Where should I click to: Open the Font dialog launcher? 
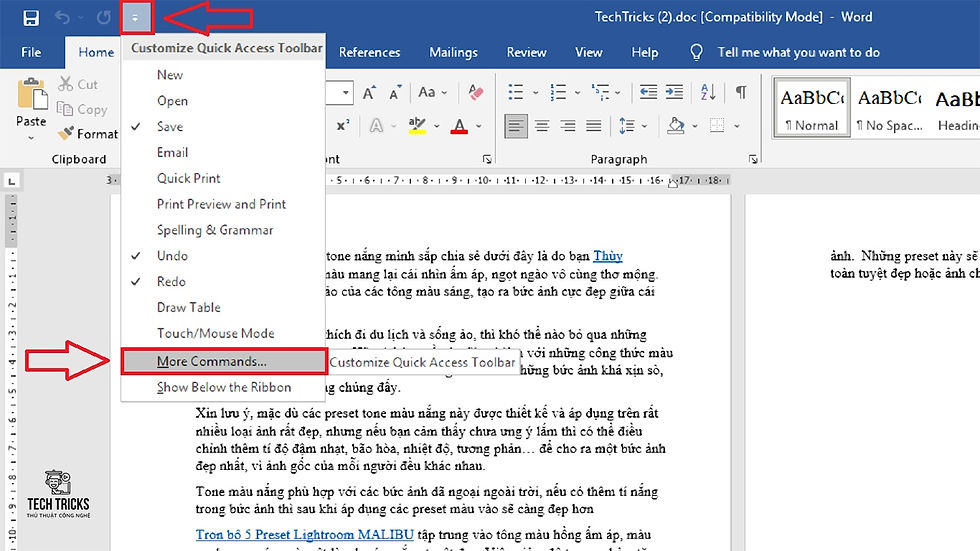pos(487,159)
